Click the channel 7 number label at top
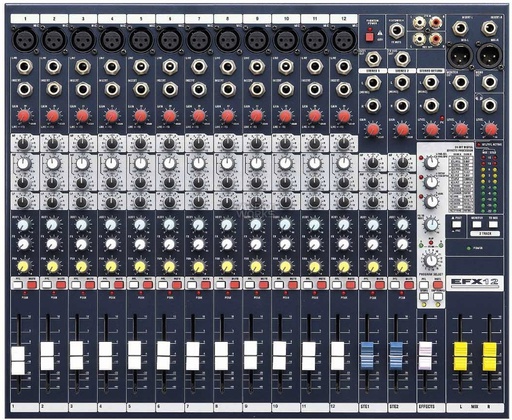512x420 pixels. coord(199,19)
